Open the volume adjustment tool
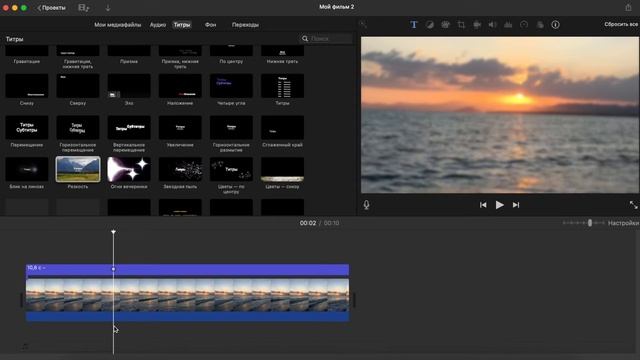The height and width of the screenshot is (360, 640). 493,24
